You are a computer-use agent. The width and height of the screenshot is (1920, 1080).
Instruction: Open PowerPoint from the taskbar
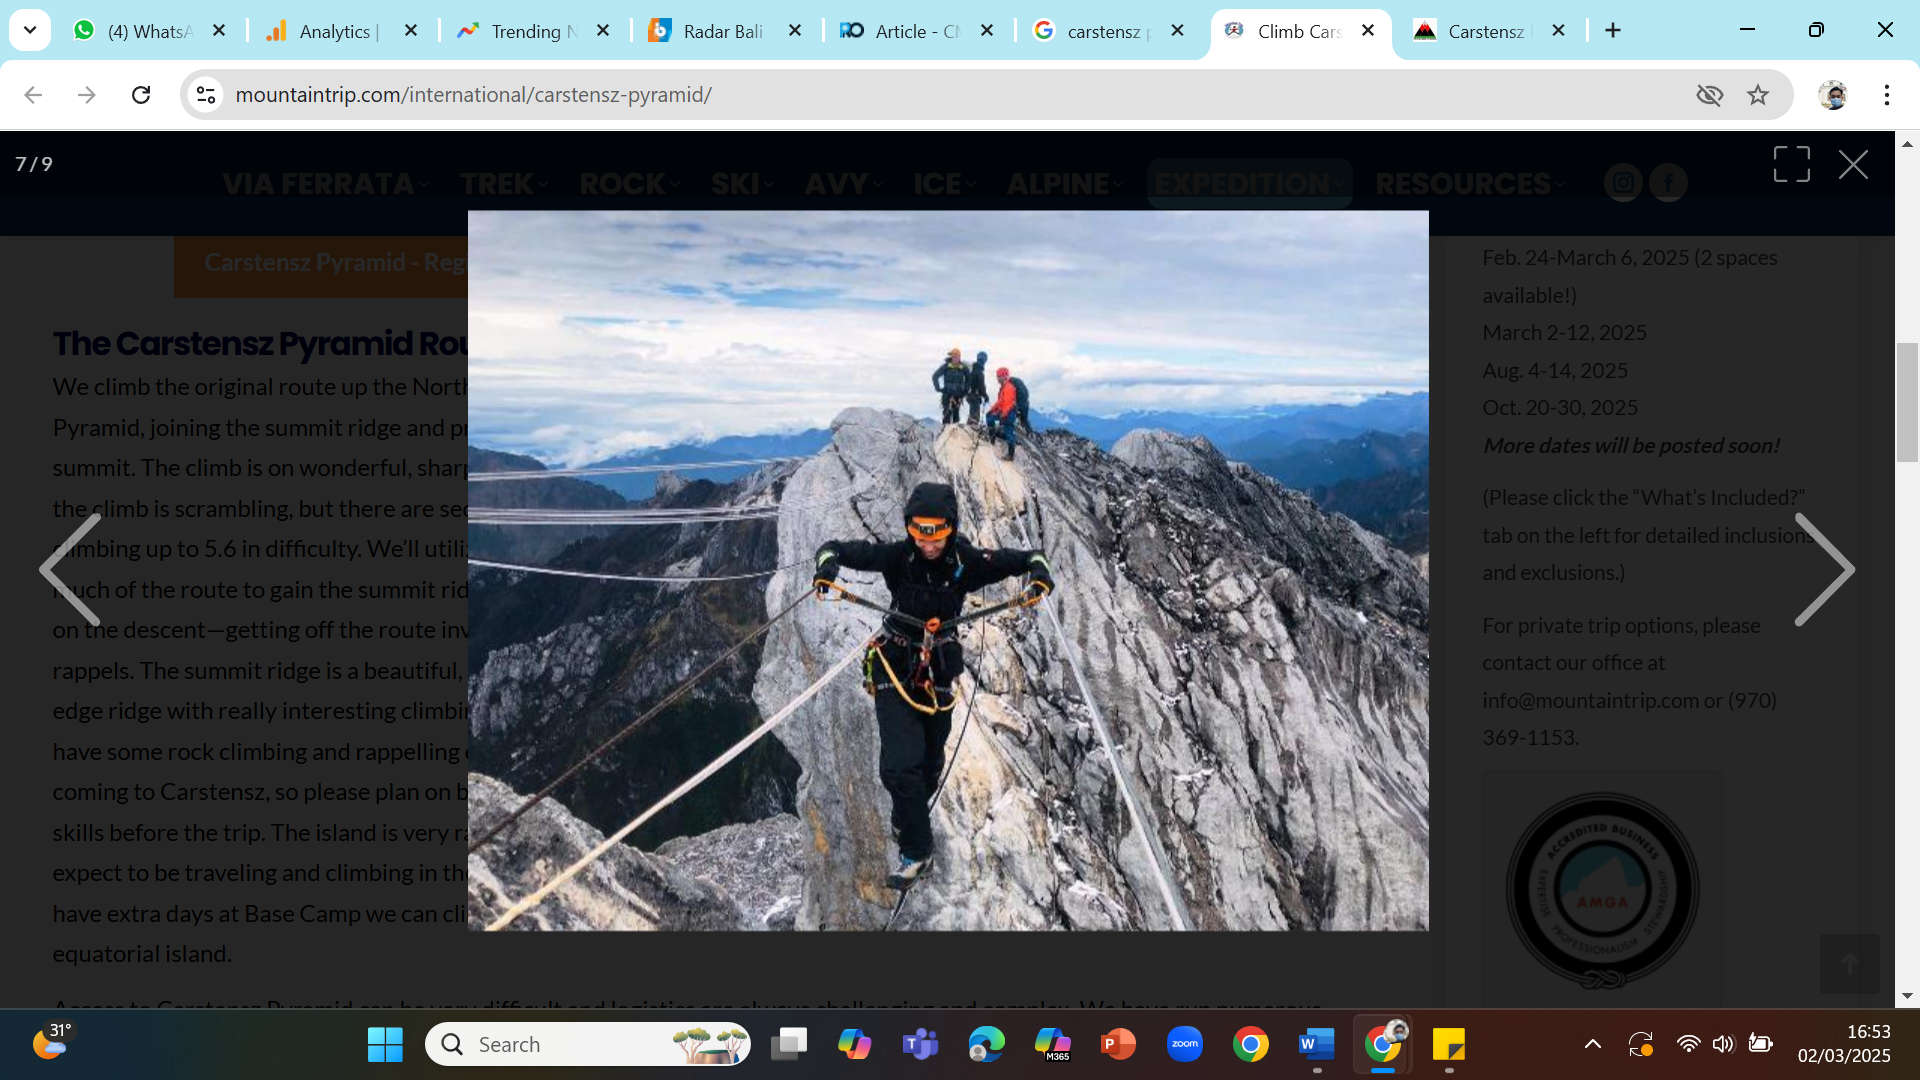[1118, 1045]
